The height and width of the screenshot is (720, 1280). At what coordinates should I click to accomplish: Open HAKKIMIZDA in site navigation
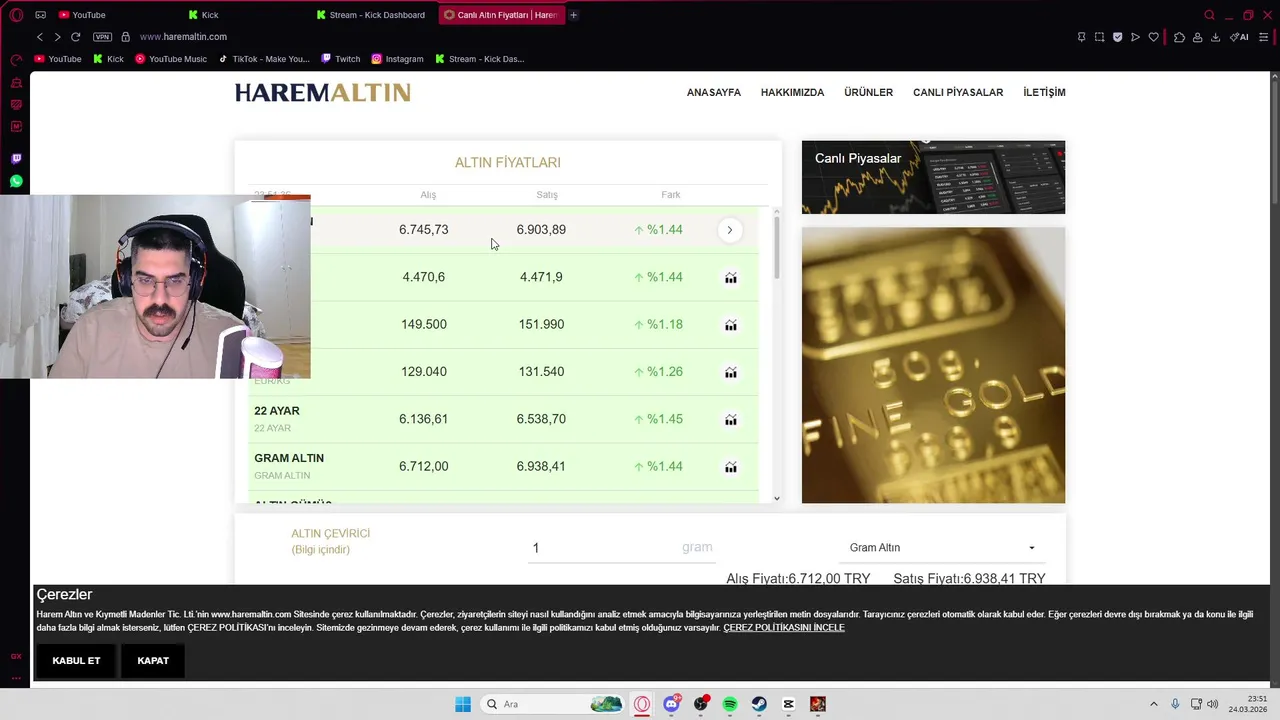click(792, 92)
